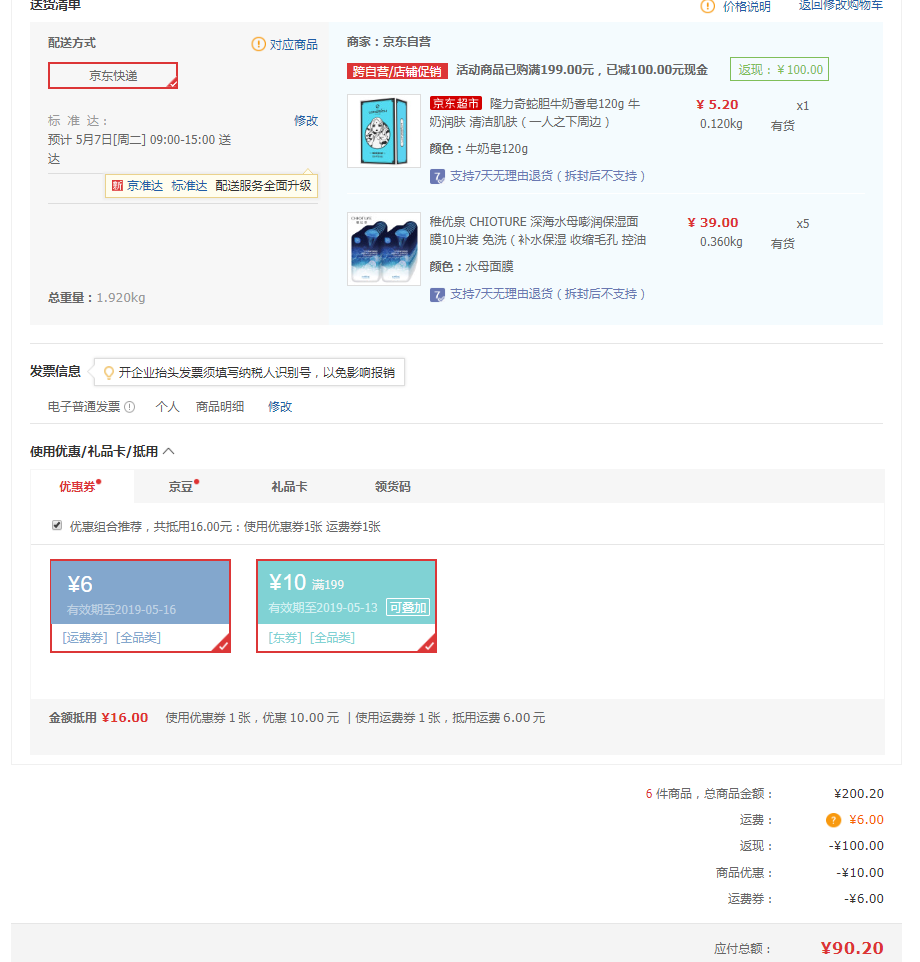Click the mask price ¥ 39.00

(x=713, y=223)
